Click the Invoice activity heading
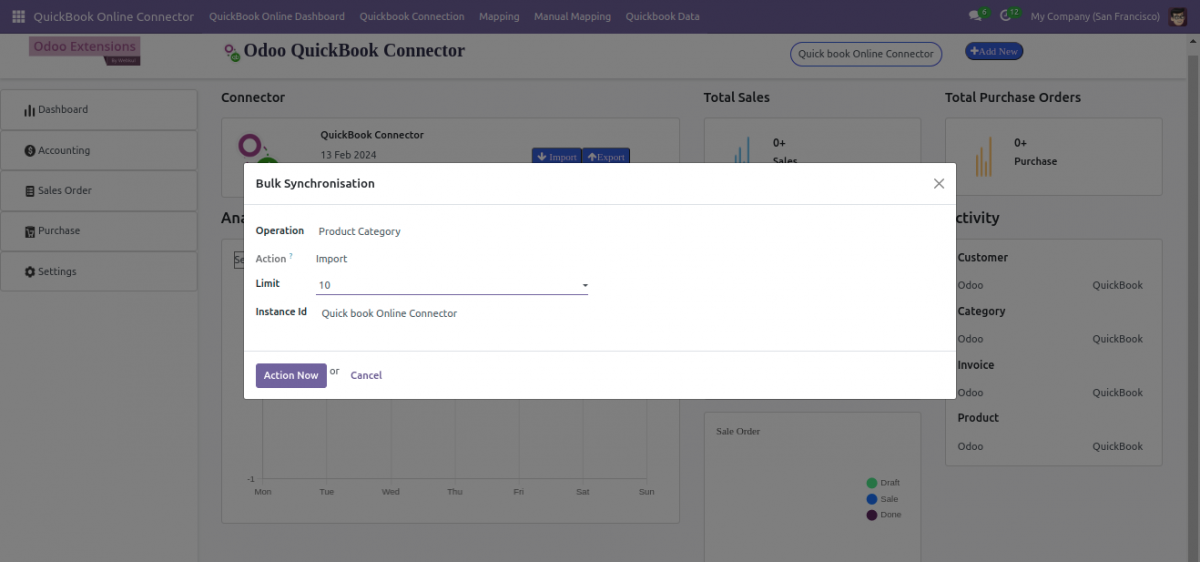The height and width of the screenshot is (562, 1200). [x=976, y=365]
